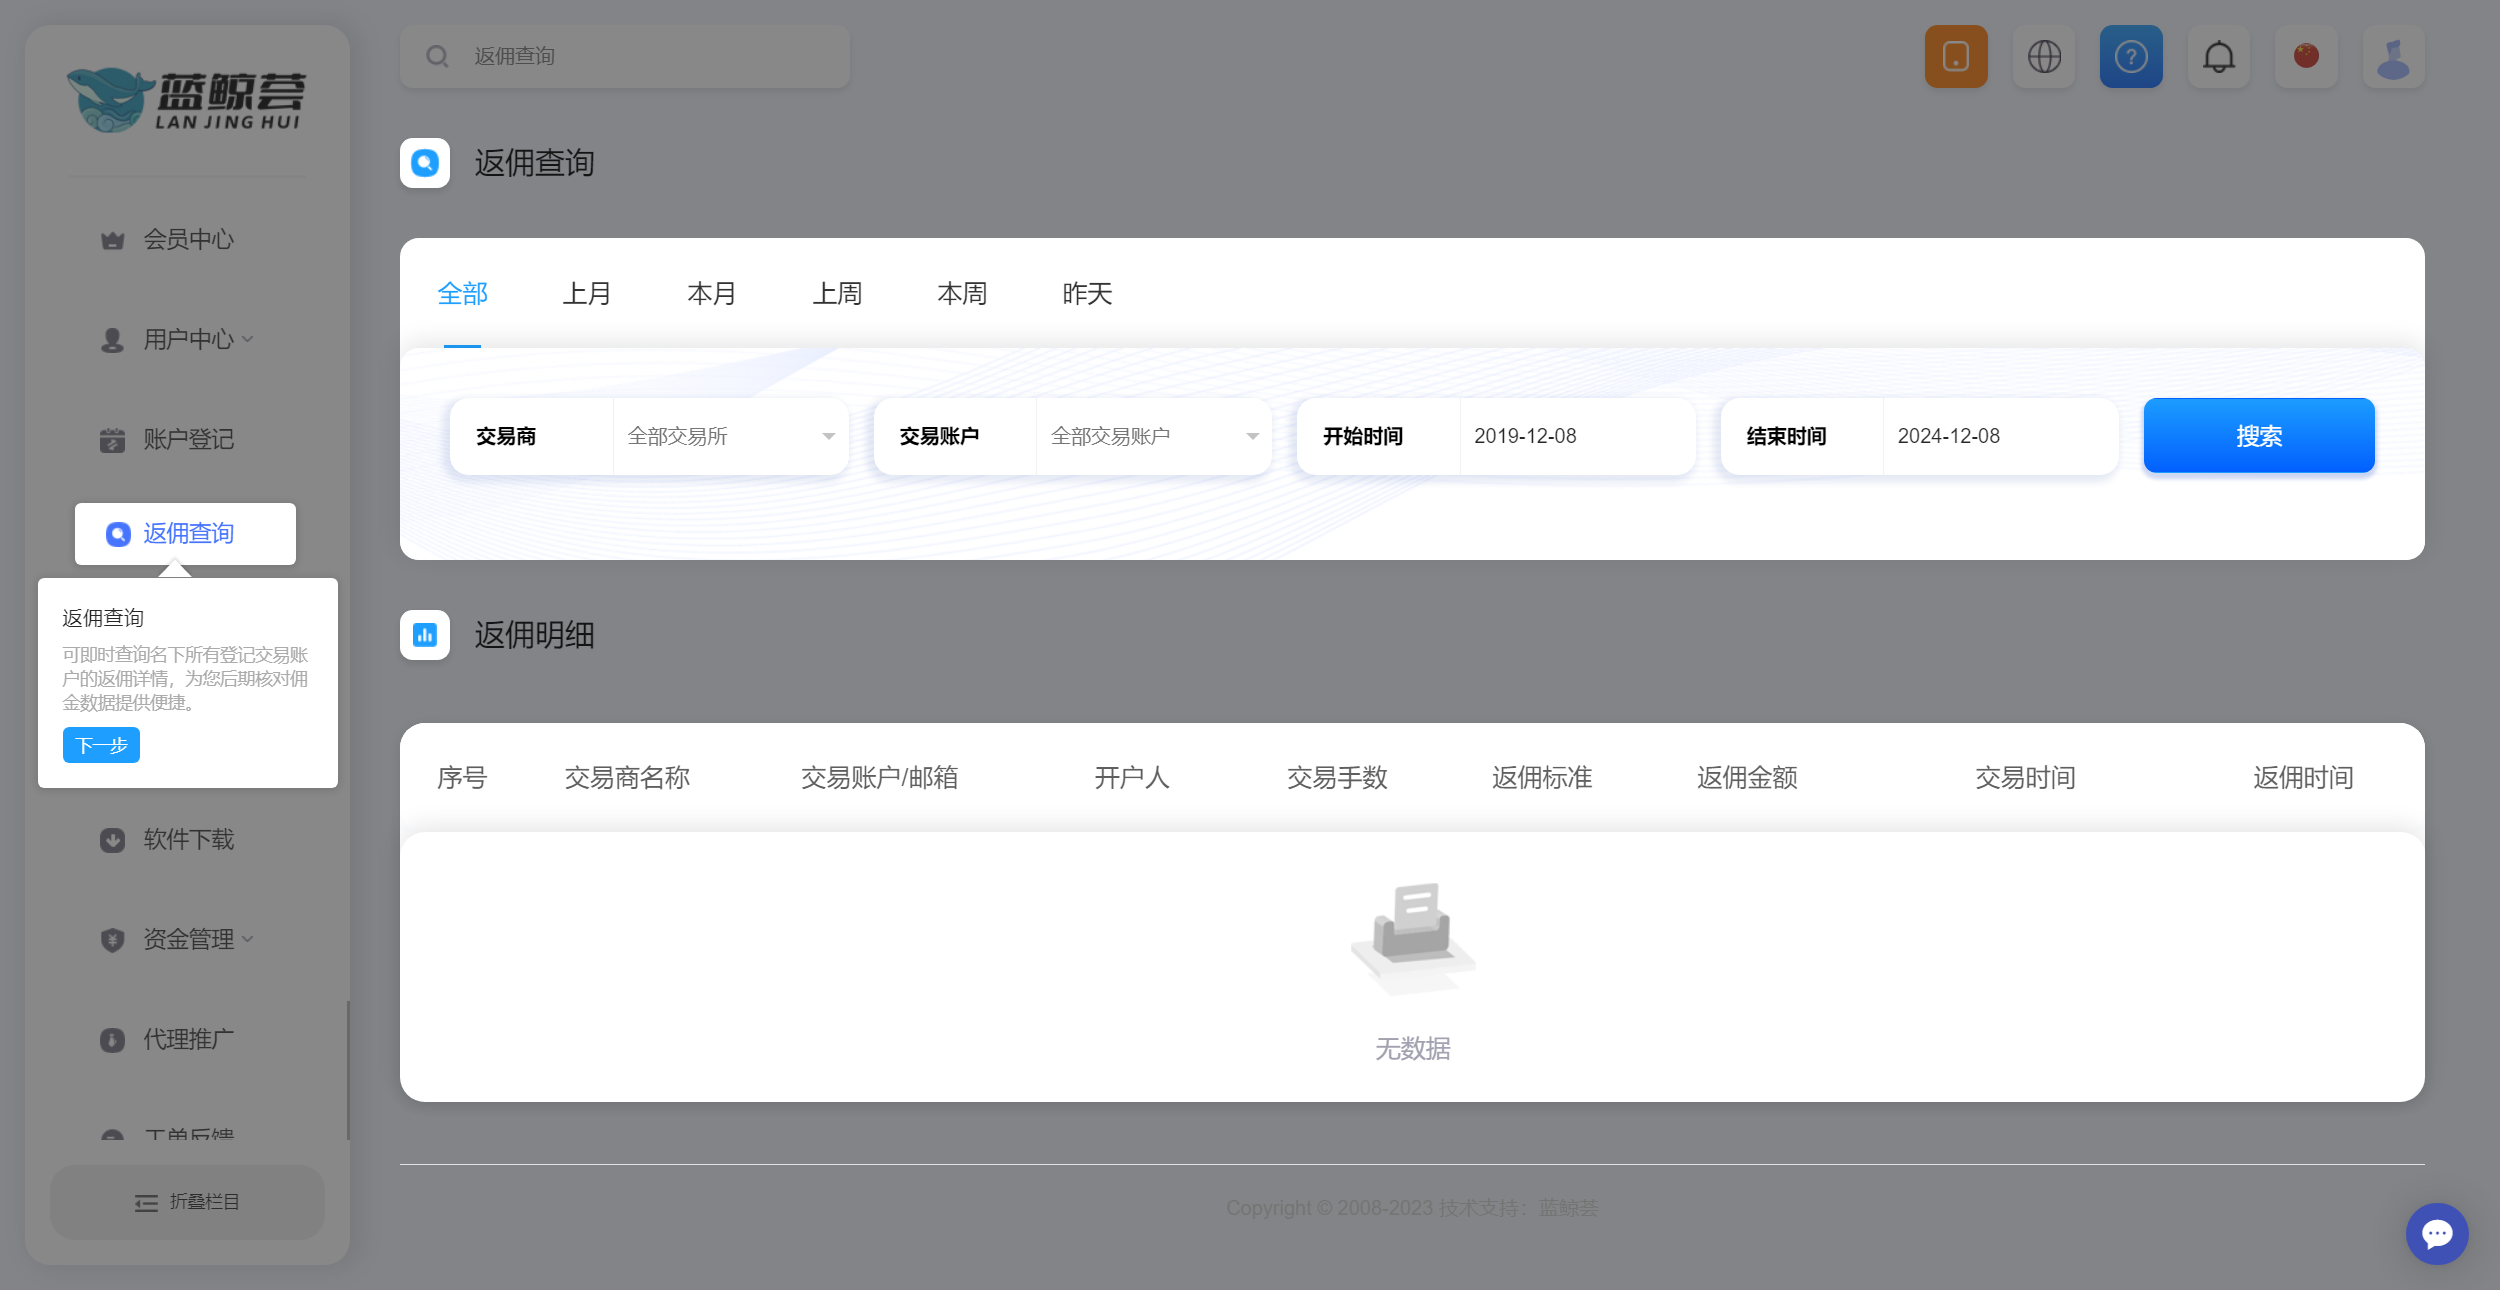Expand the 资金管理 sidebar submenu

click(190, 939)
